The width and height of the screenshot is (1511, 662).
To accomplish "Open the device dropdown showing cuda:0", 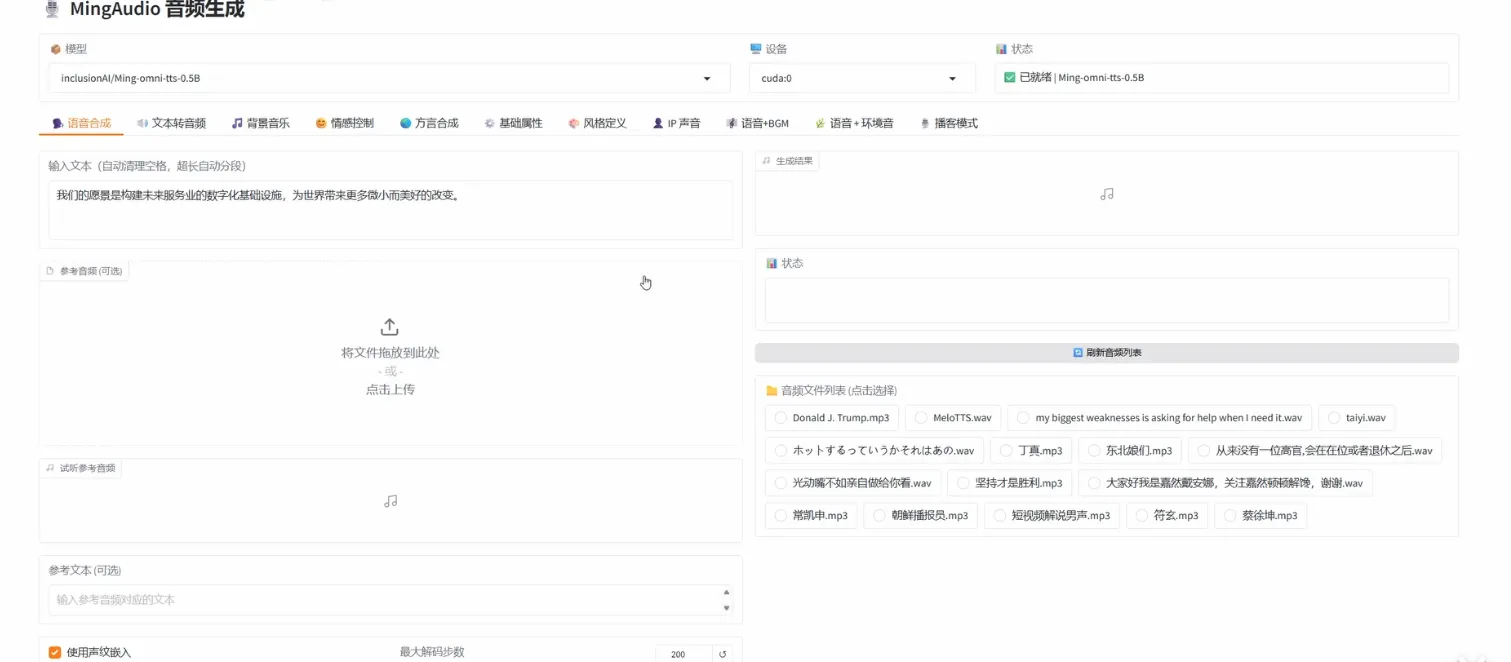I will 860,77.
